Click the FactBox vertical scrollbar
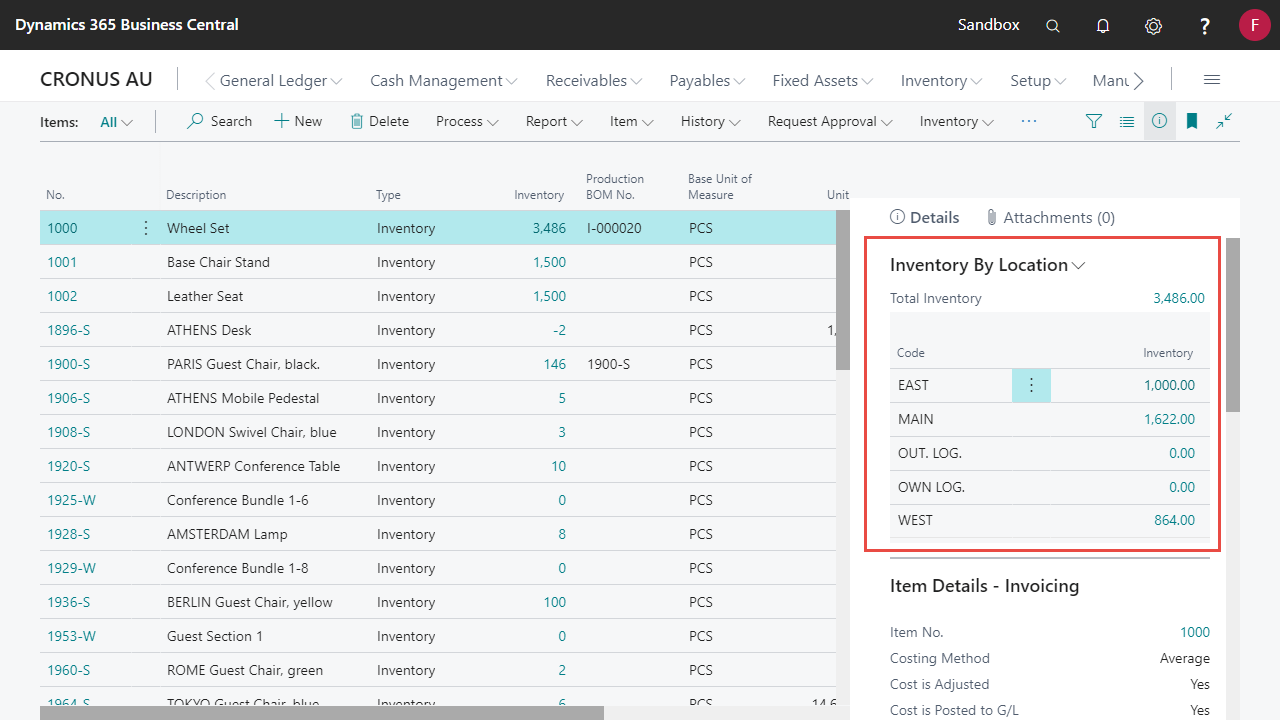This screenshot has height=720, width=1280. coord(1232,325)
